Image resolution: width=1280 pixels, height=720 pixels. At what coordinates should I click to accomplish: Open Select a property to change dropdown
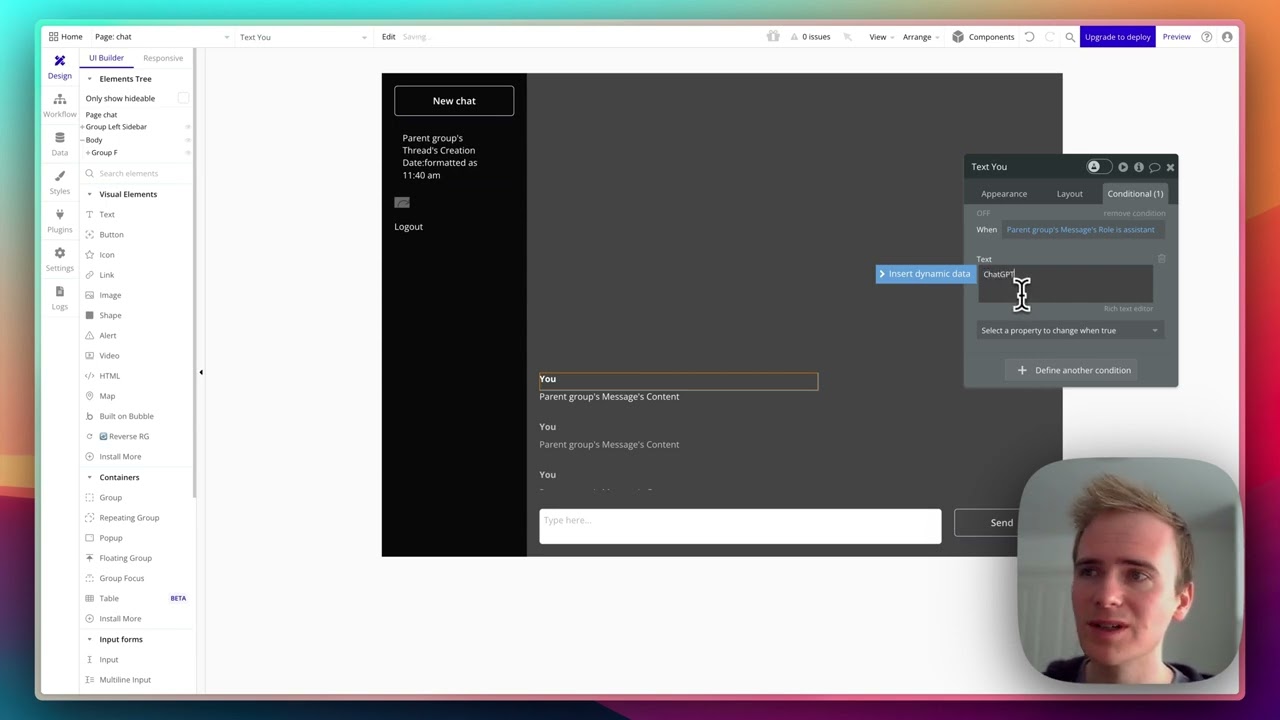1069,330
